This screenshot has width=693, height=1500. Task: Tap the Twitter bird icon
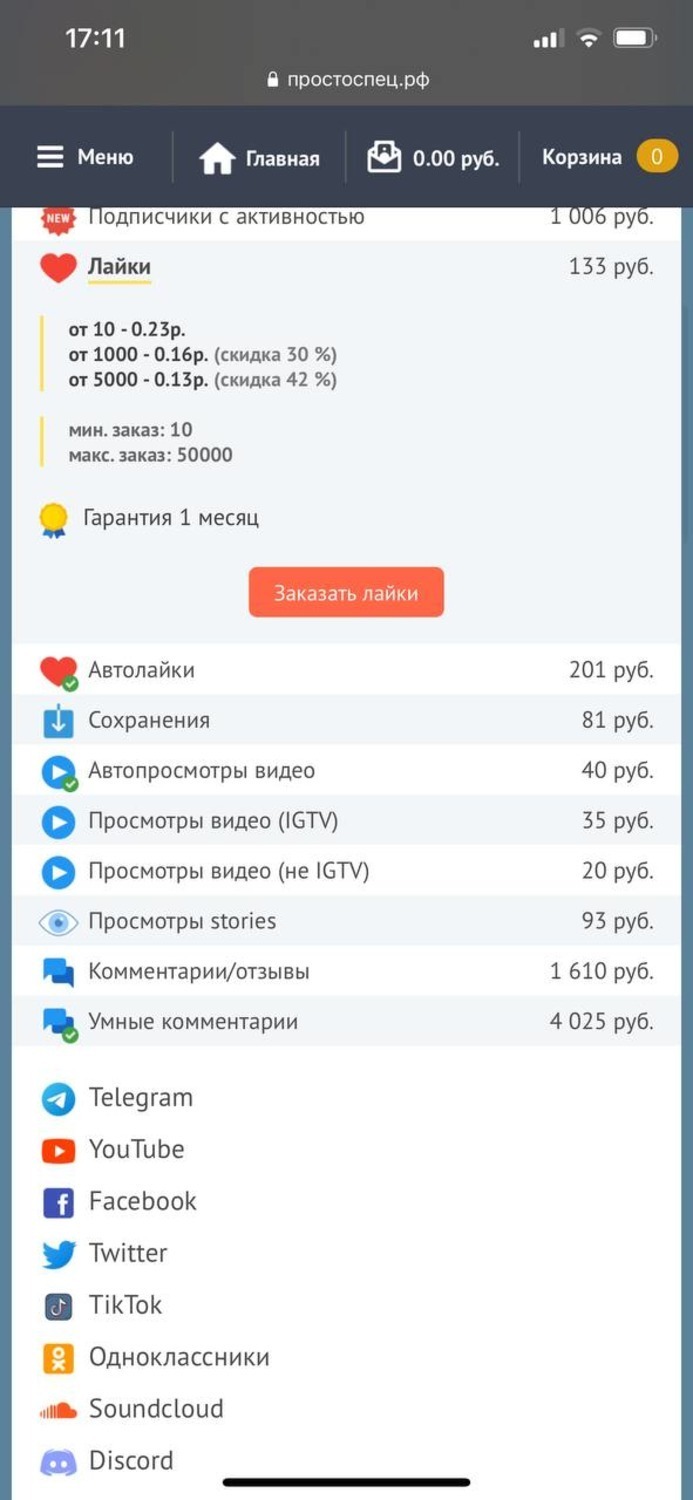(x=59, y=1254)
